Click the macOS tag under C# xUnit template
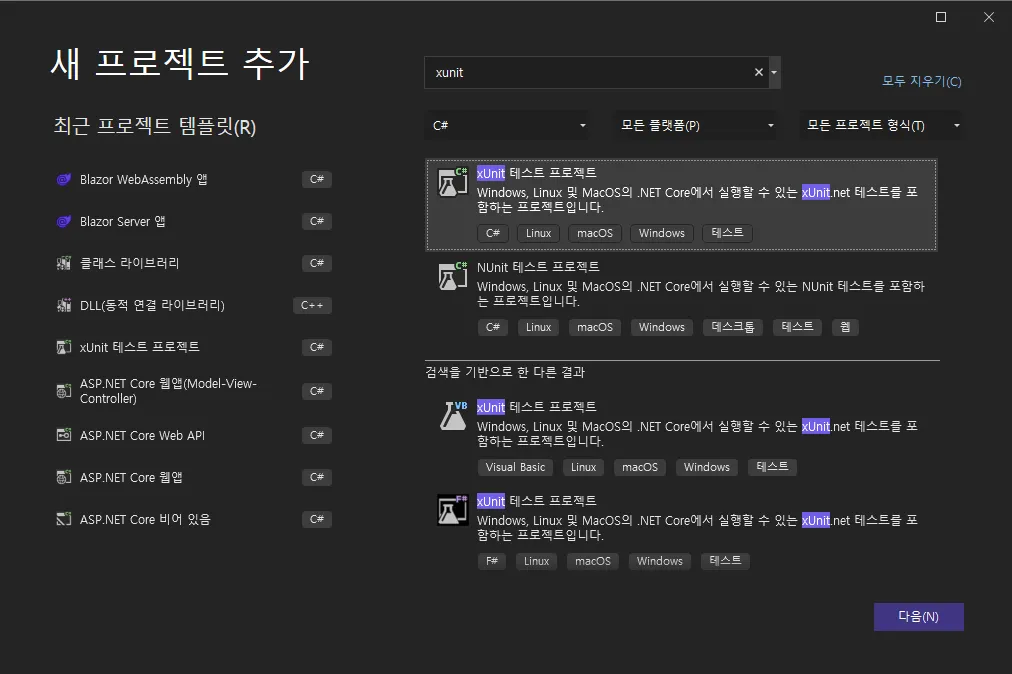This screenshot has width=1012, height=674. [x=595, y=233]
